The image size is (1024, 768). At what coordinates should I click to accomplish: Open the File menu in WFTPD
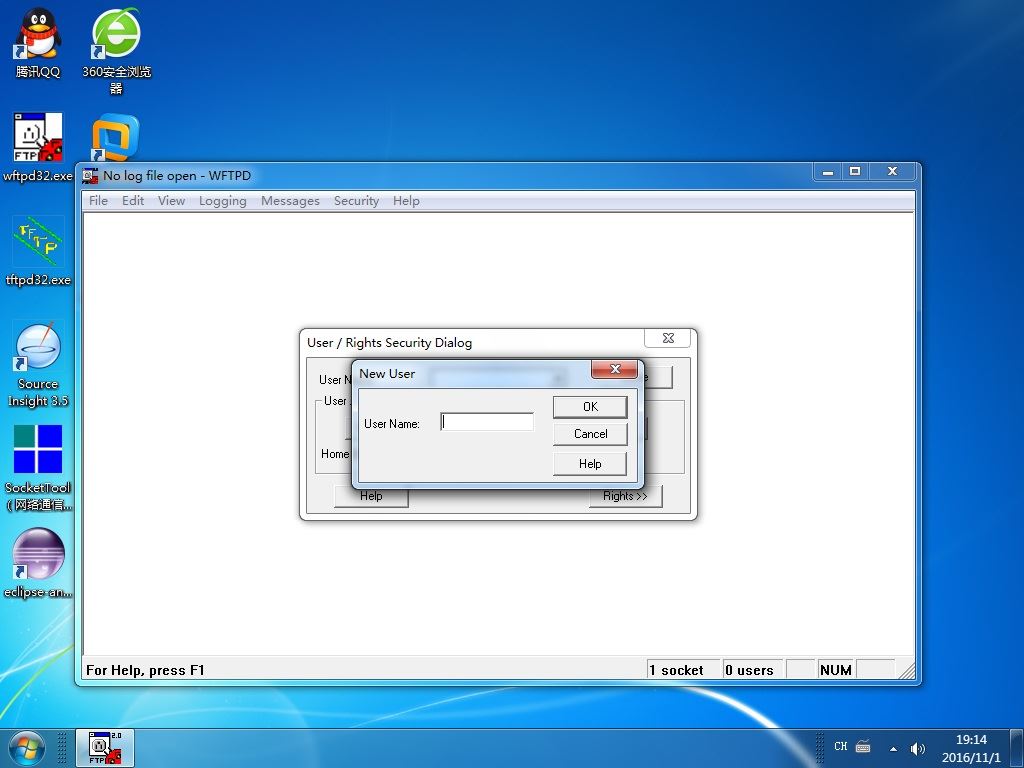pos(98,201)
